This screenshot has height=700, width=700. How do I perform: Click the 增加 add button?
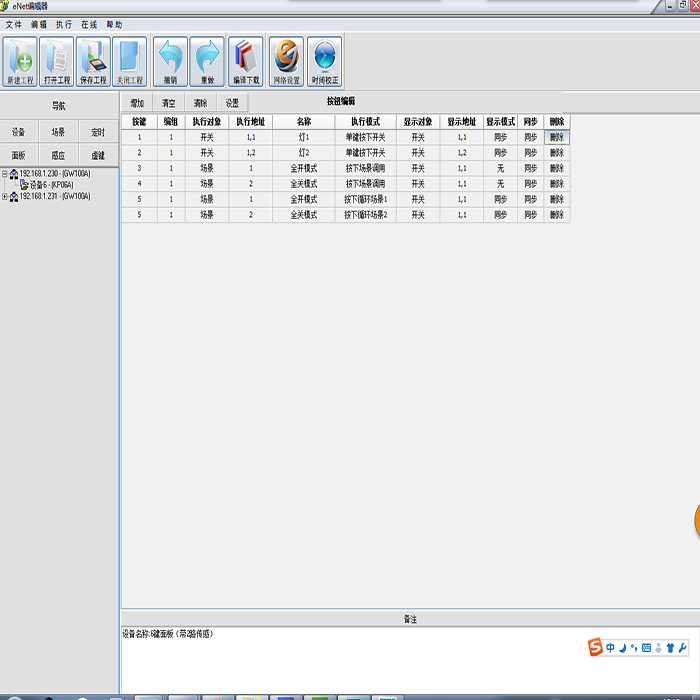[137, 103]
